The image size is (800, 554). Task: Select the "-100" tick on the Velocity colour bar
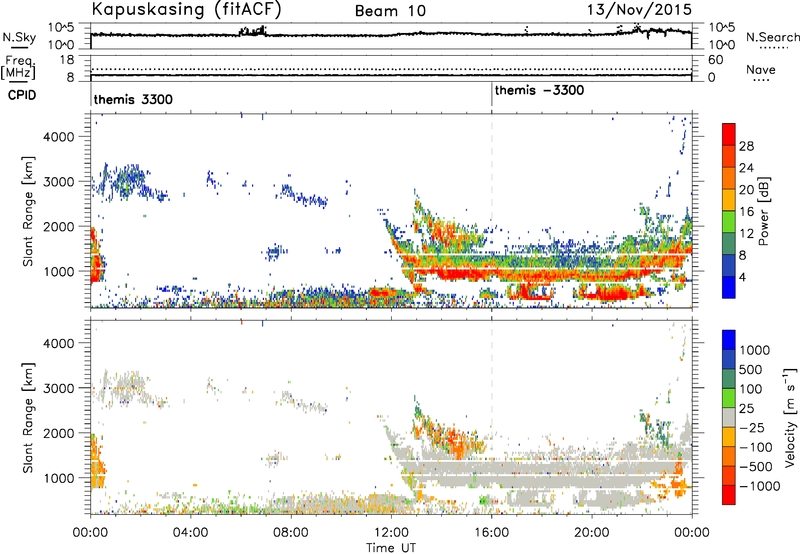[x=757, y=447]
